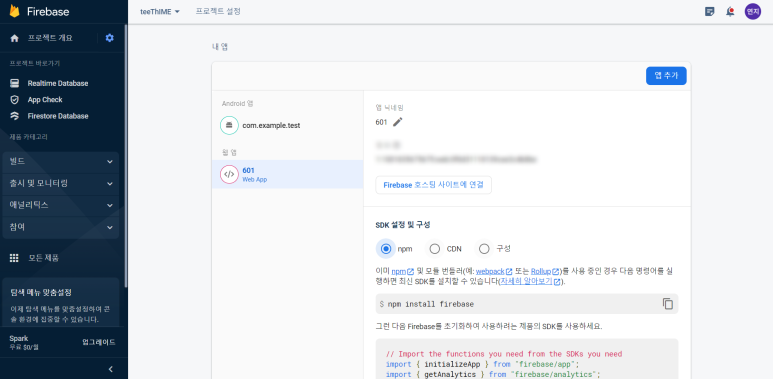Image resolution: width=773 pixels, height=379 pixels.
Task: Open the npm link in description
Action: (x=402, y=271)
